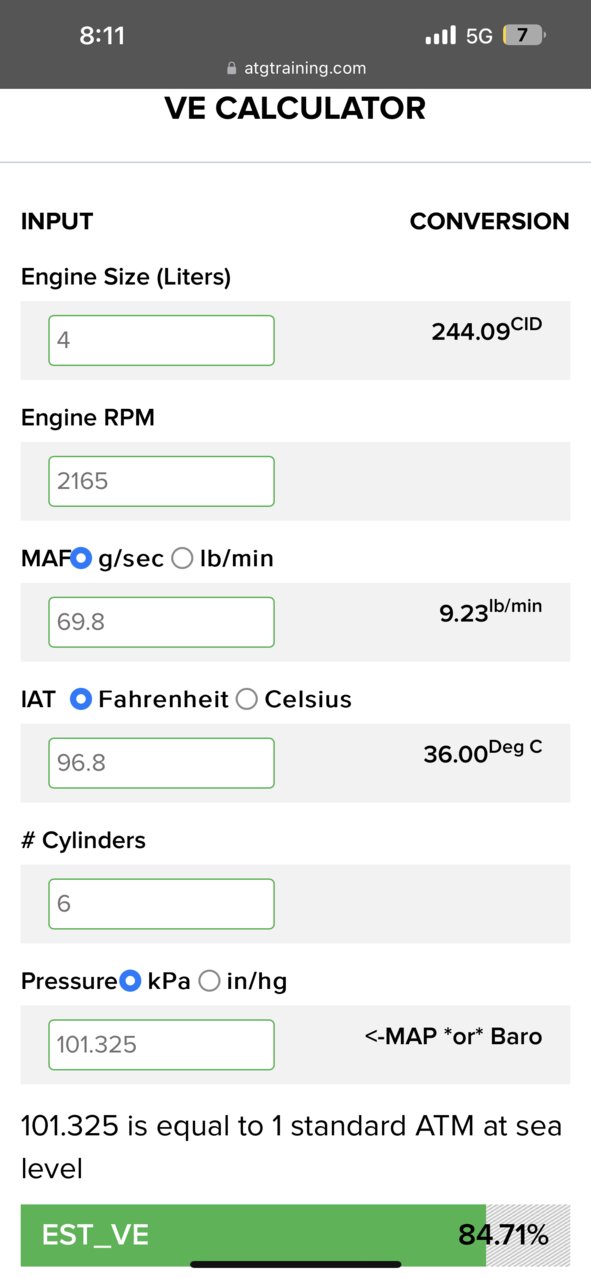Click the Engine Size liters input field
Screen dimensions: 591x1279
click(161, 340)
